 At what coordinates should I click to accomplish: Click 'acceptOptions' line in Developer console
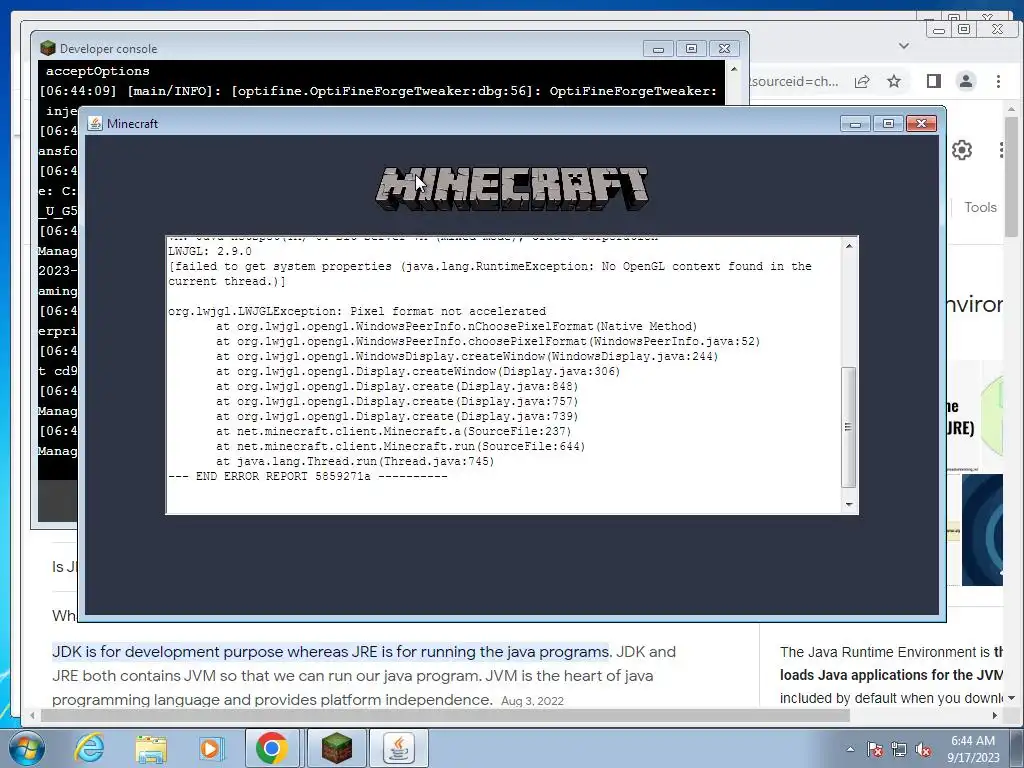click(97, 71)
